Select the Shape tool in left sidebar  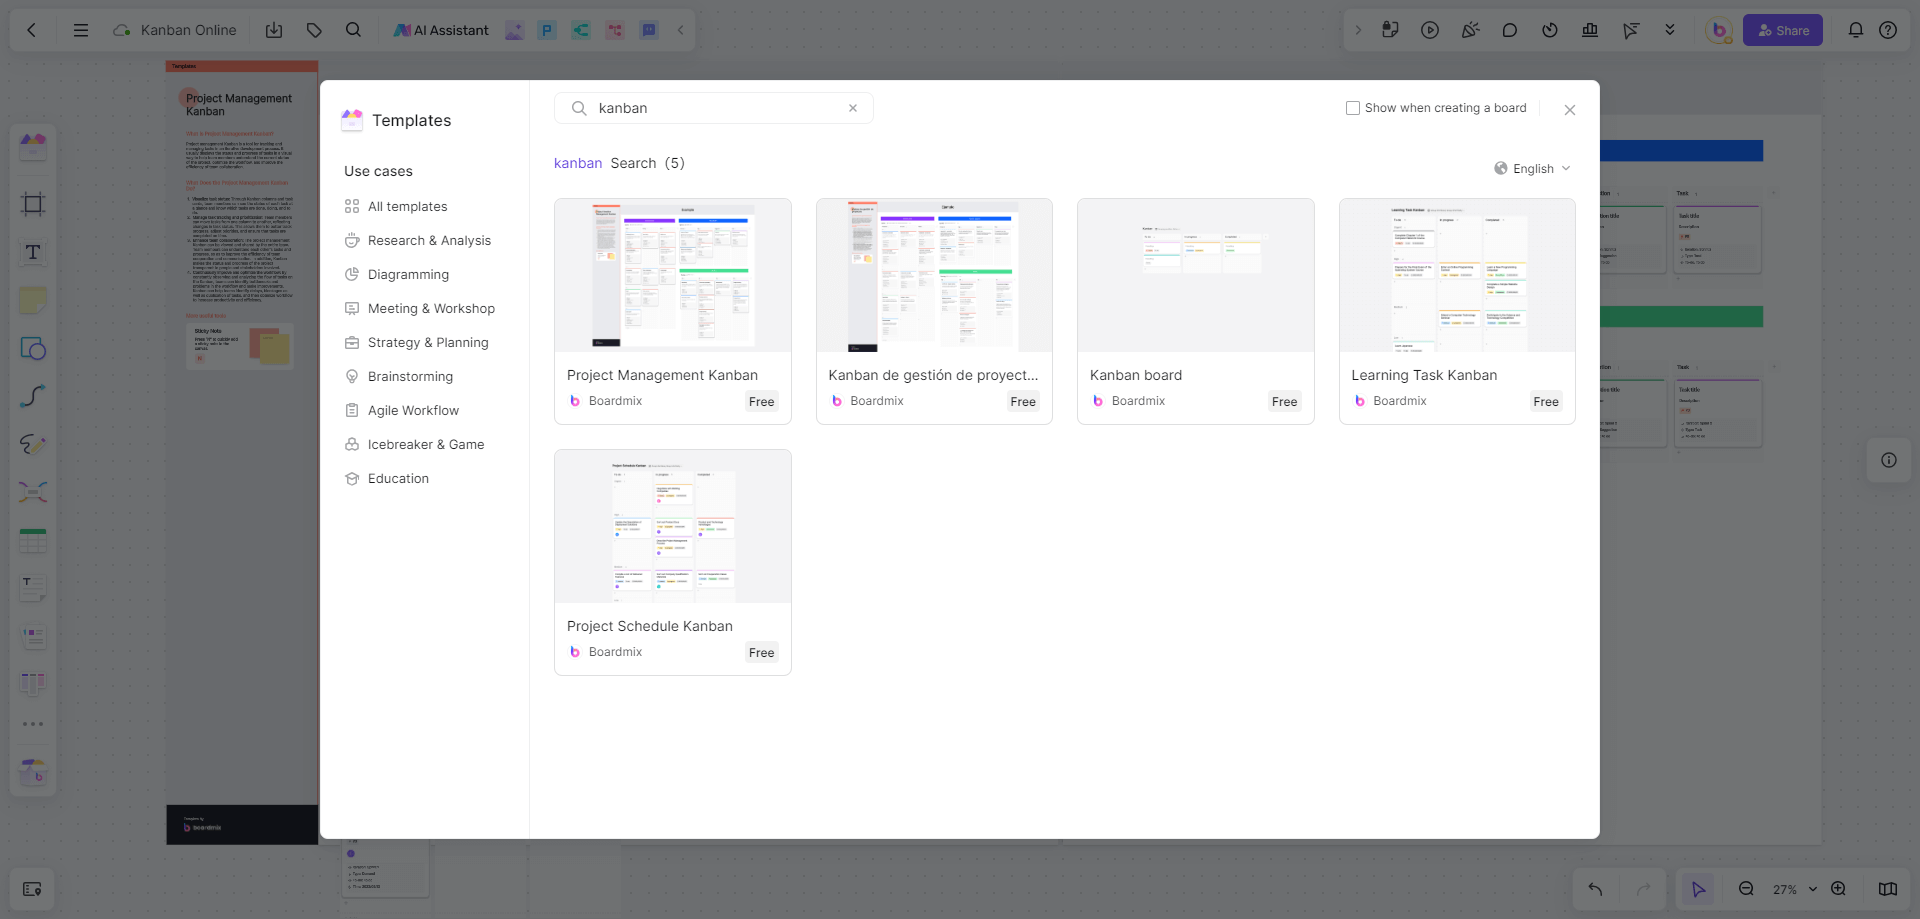(x=33, y=348)
